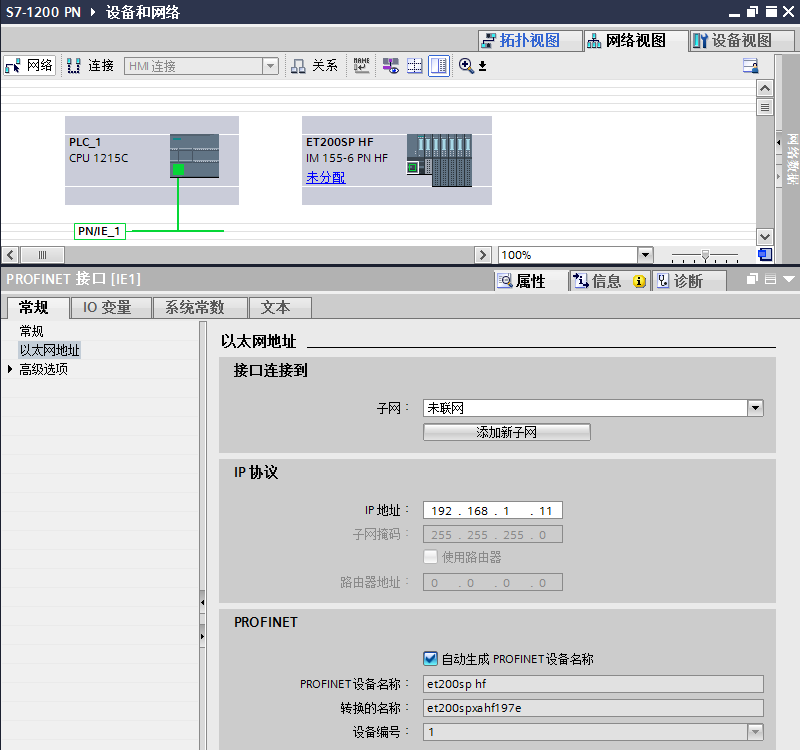Click the 未分配 (Not assigned) link
Viewport: 800px width, 750px height.
(x=326, y=177)
